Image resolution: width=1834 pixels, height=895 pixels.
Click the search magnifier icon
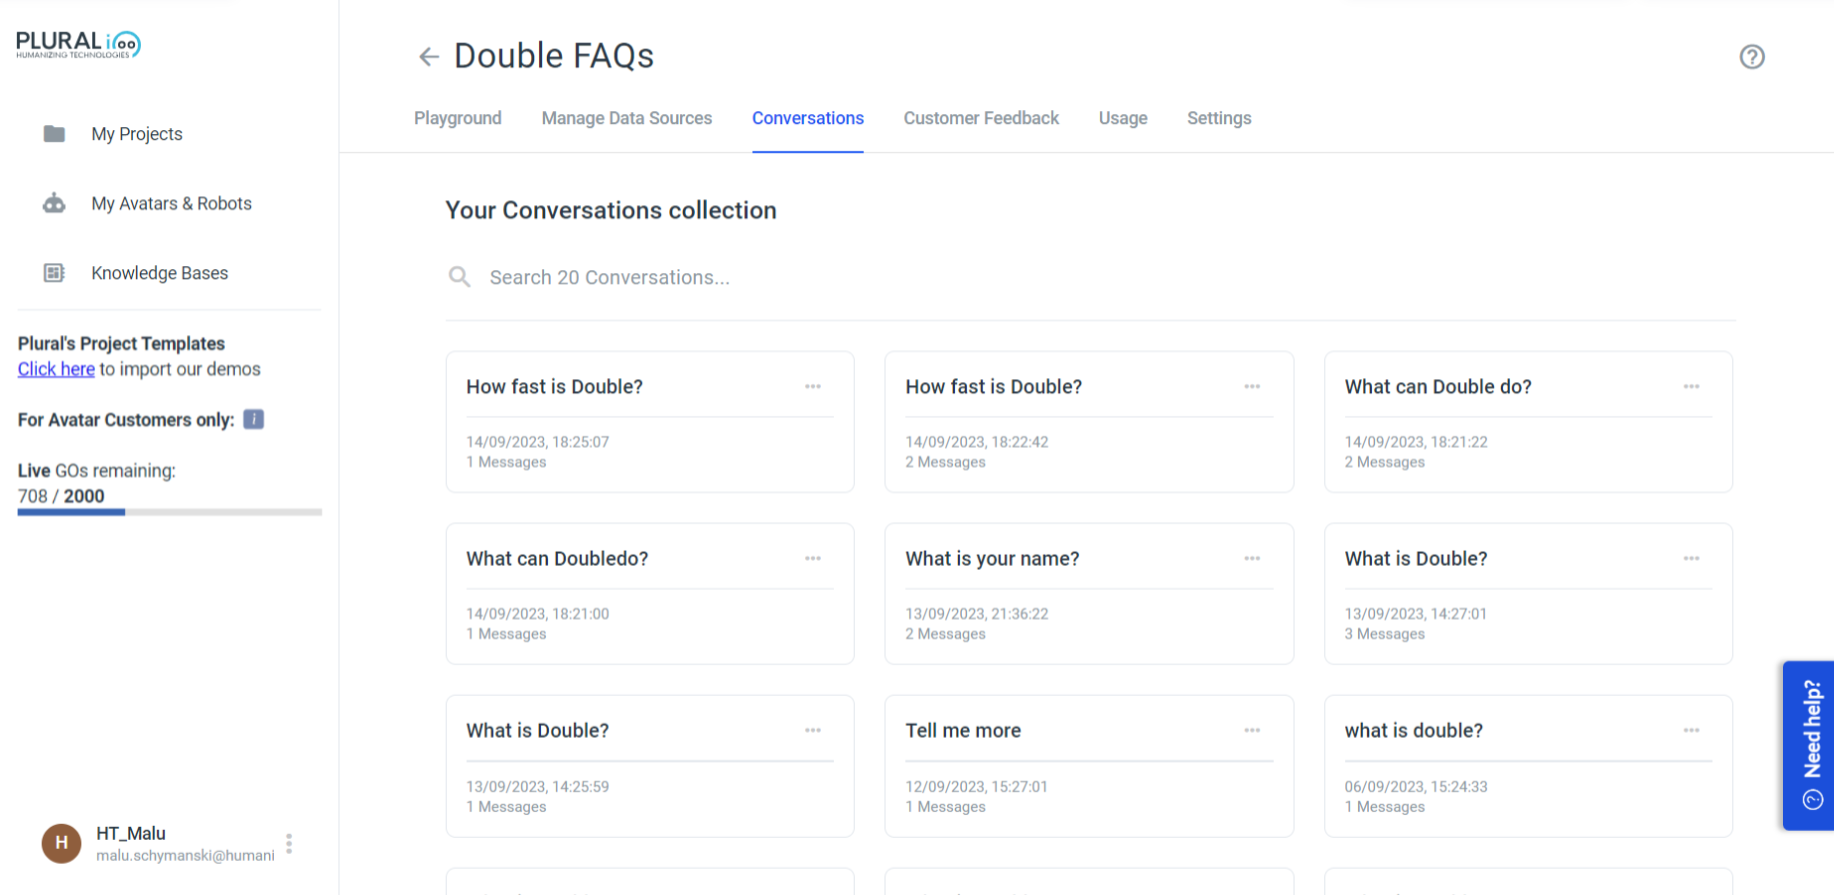[459, 277]
